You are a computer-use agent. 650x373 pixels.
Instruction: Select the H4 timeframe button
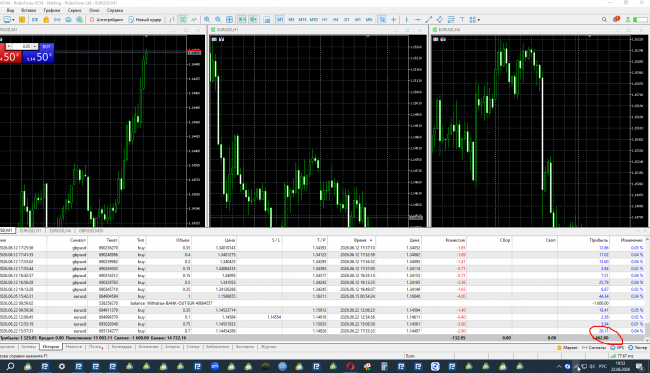[335, 19]
